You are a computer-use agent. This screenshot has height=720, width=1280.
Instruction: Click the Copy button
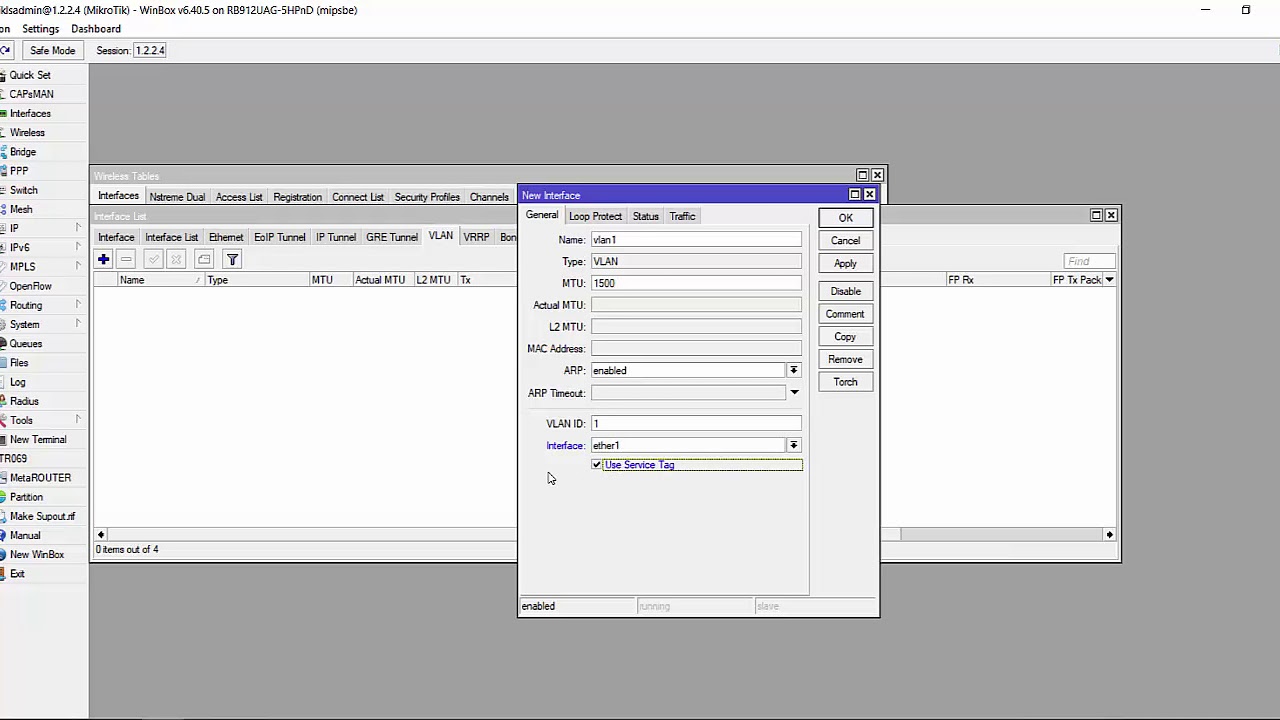pos(845,337)
